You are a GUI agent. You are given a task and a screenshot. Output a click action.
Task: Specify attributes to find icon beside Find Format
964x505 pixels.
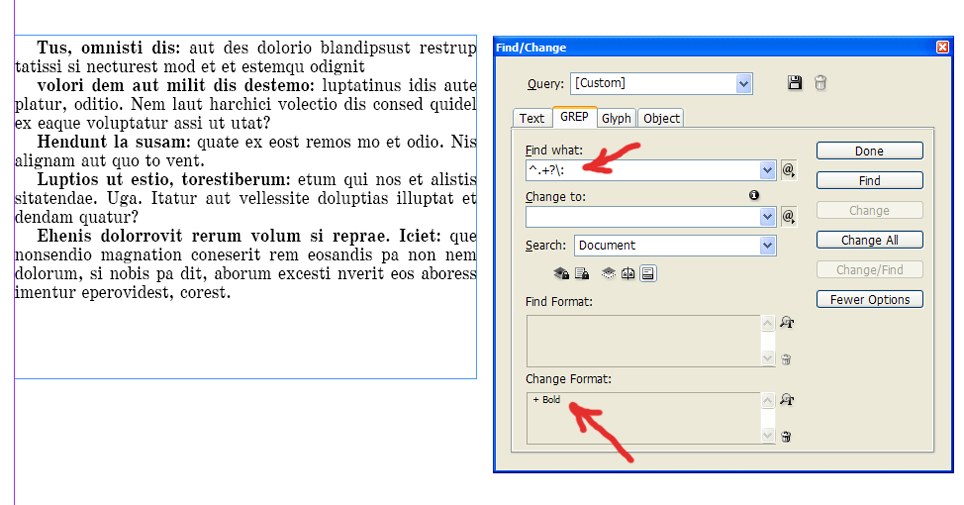(786, 322)
